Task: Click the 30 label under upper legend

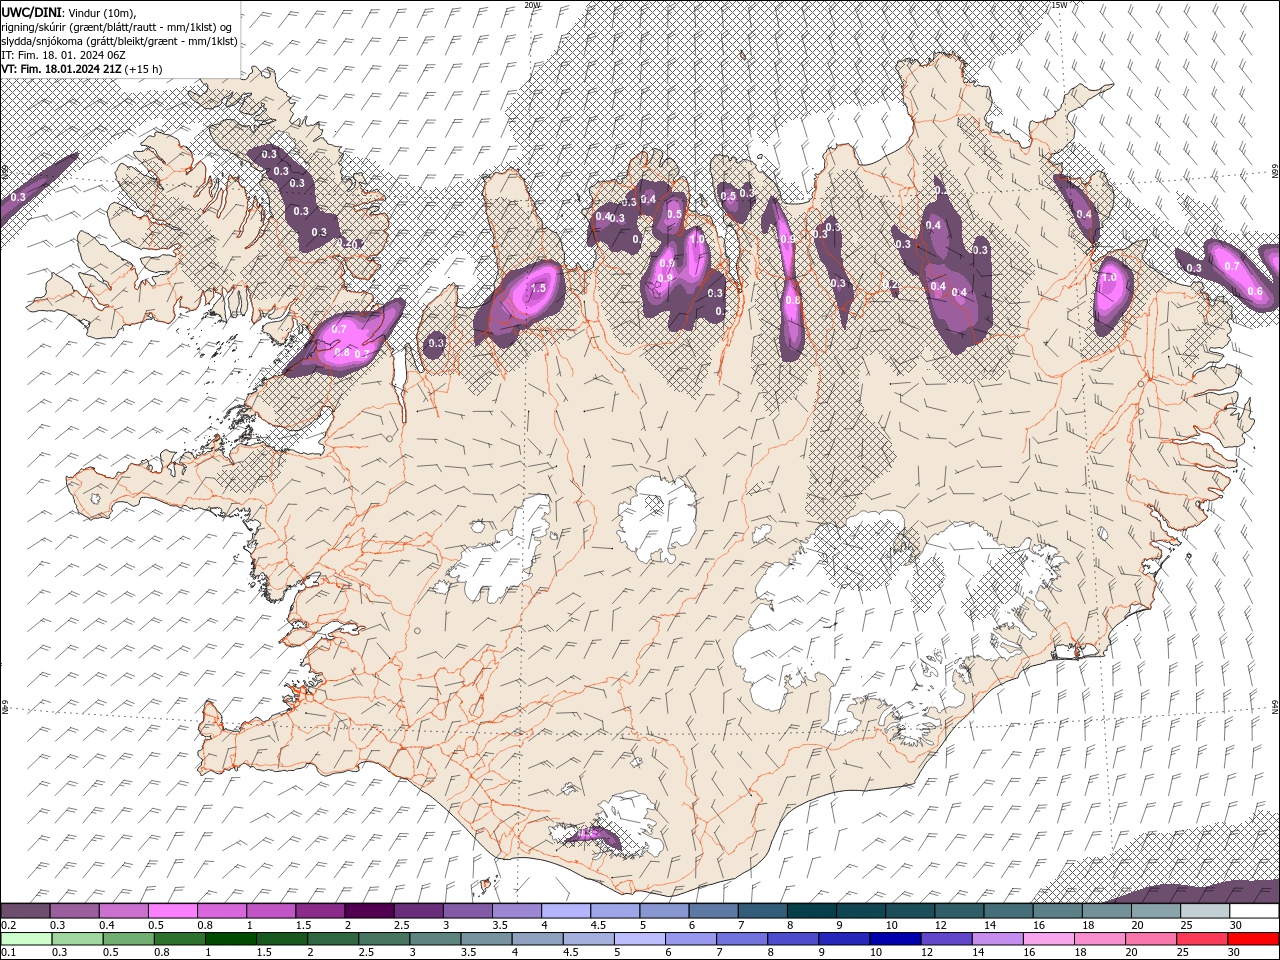Action: (x=1236, y=925)
